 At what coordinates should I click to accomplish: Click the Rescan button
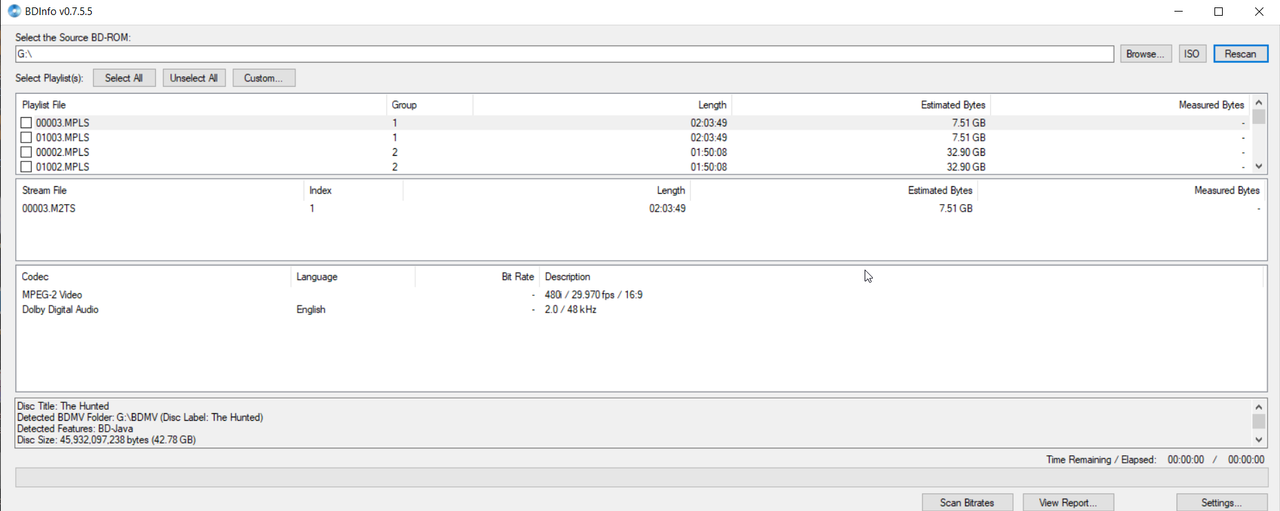1241,54
